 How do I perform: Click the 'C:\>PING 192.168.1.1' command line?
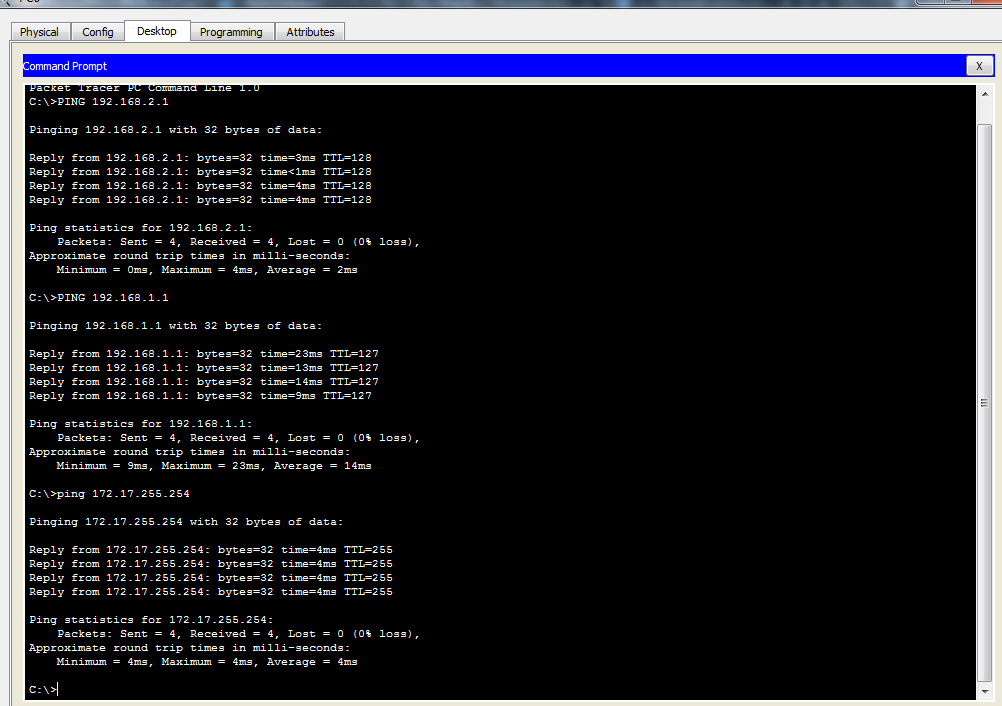(99, 298)
